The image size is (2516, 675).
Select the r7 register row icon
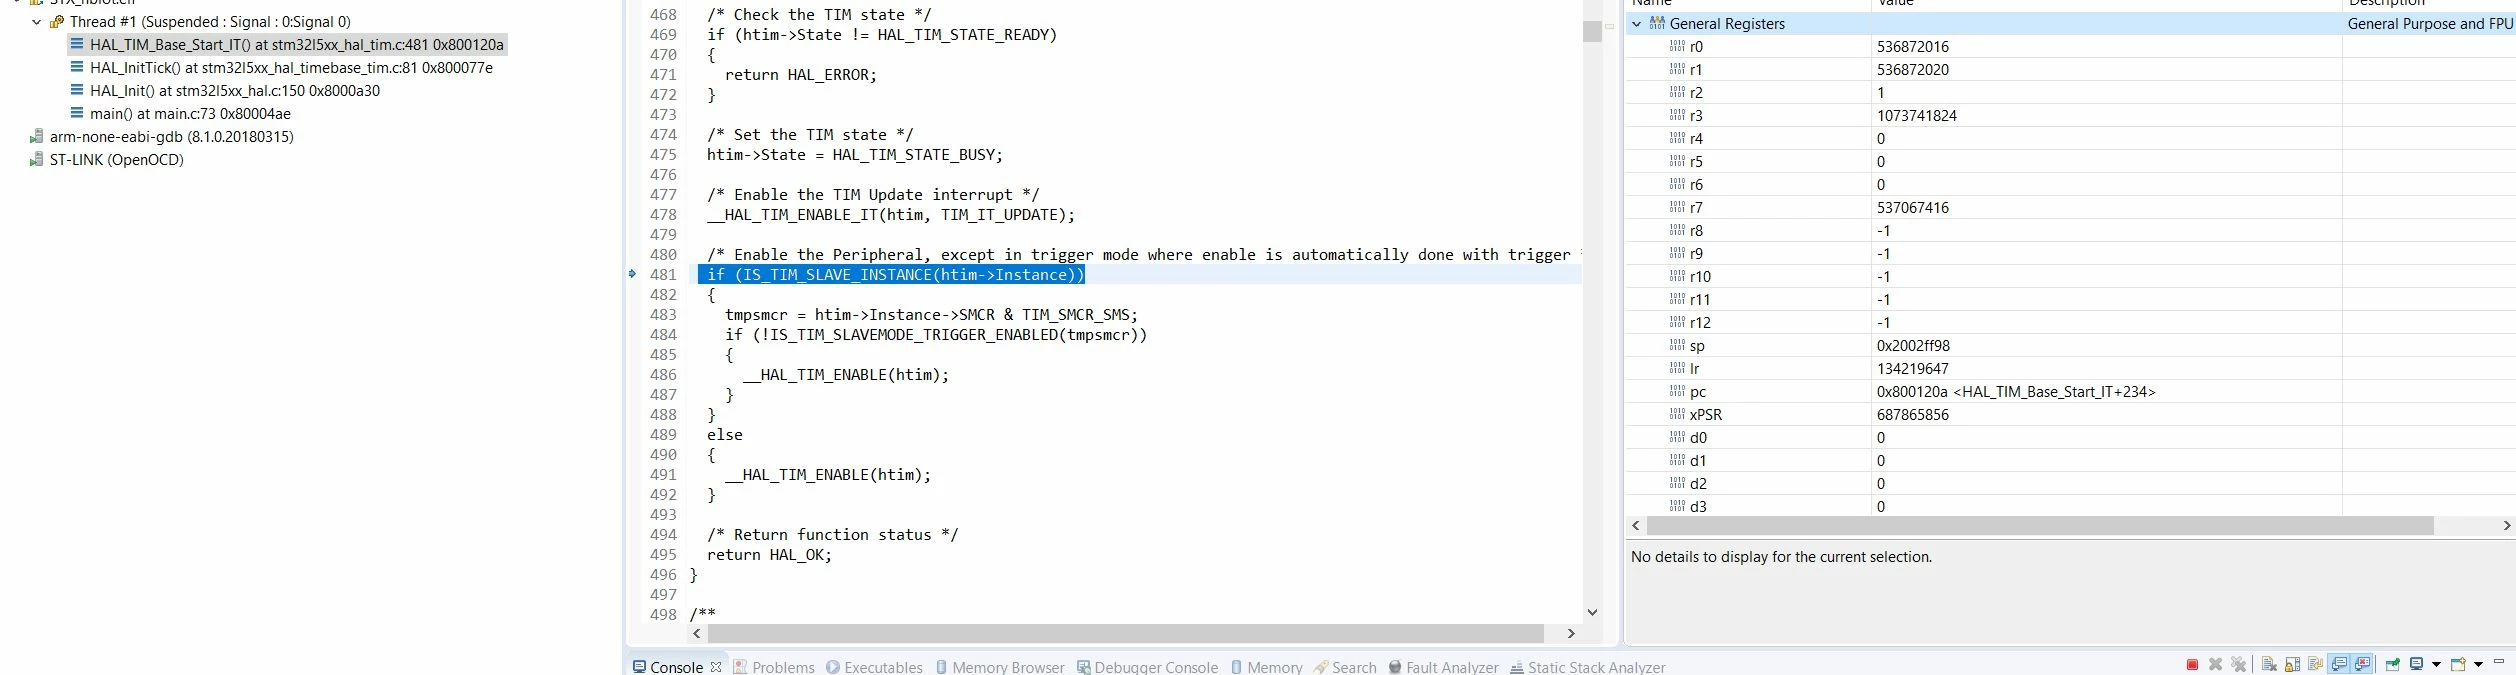coord(1677,207)
